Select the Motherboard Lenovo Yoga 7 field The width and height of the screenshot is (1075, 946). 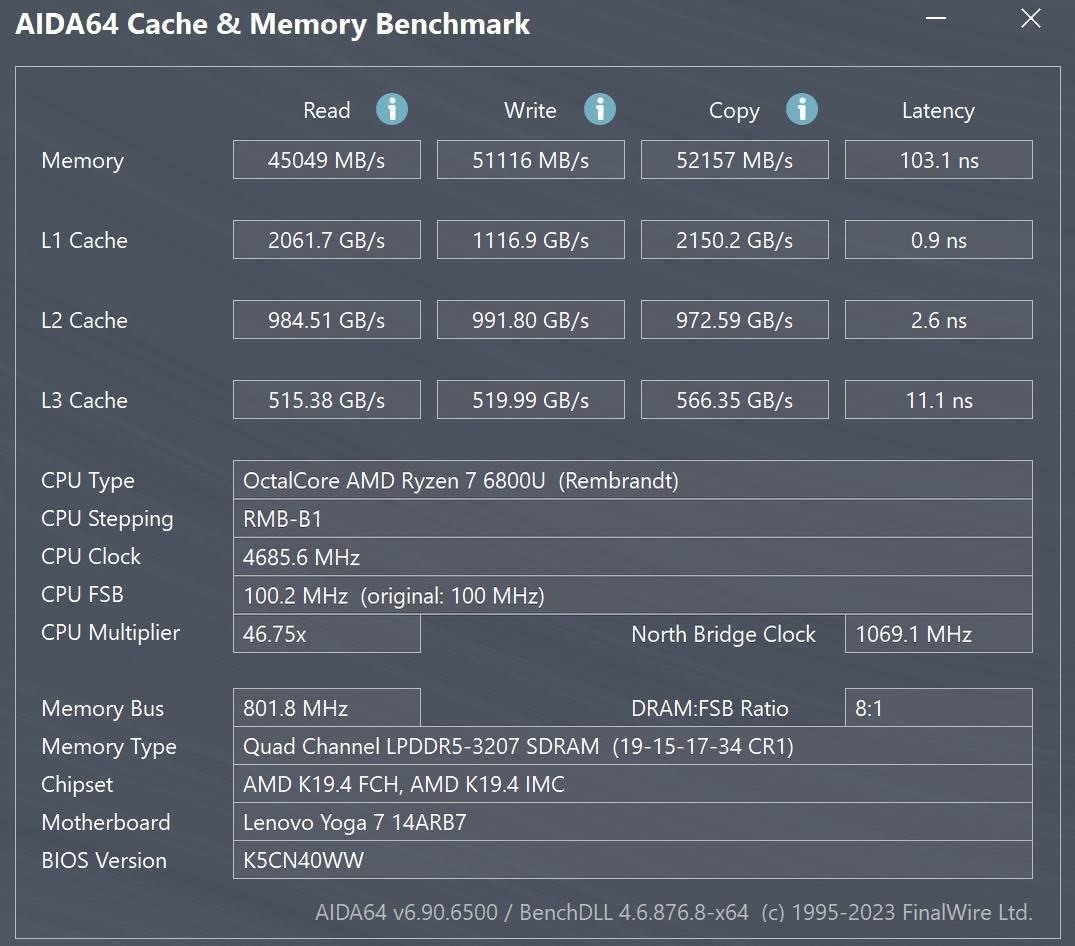tap(632, 822)
